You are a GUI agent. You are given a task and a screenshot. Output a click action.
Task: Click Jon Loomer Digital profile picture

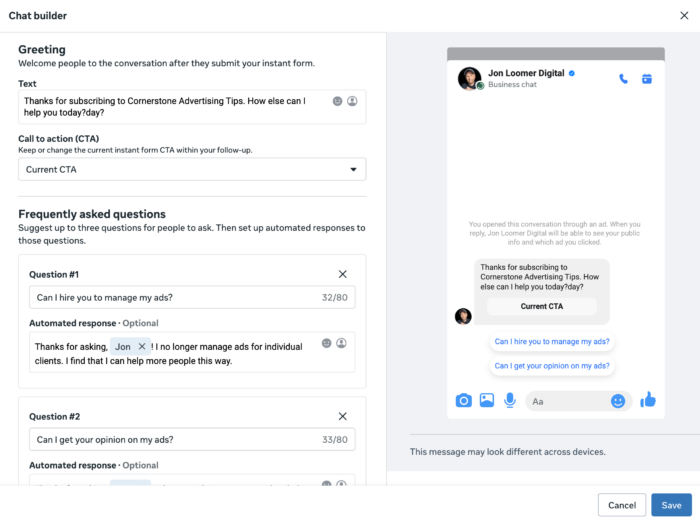470,79
